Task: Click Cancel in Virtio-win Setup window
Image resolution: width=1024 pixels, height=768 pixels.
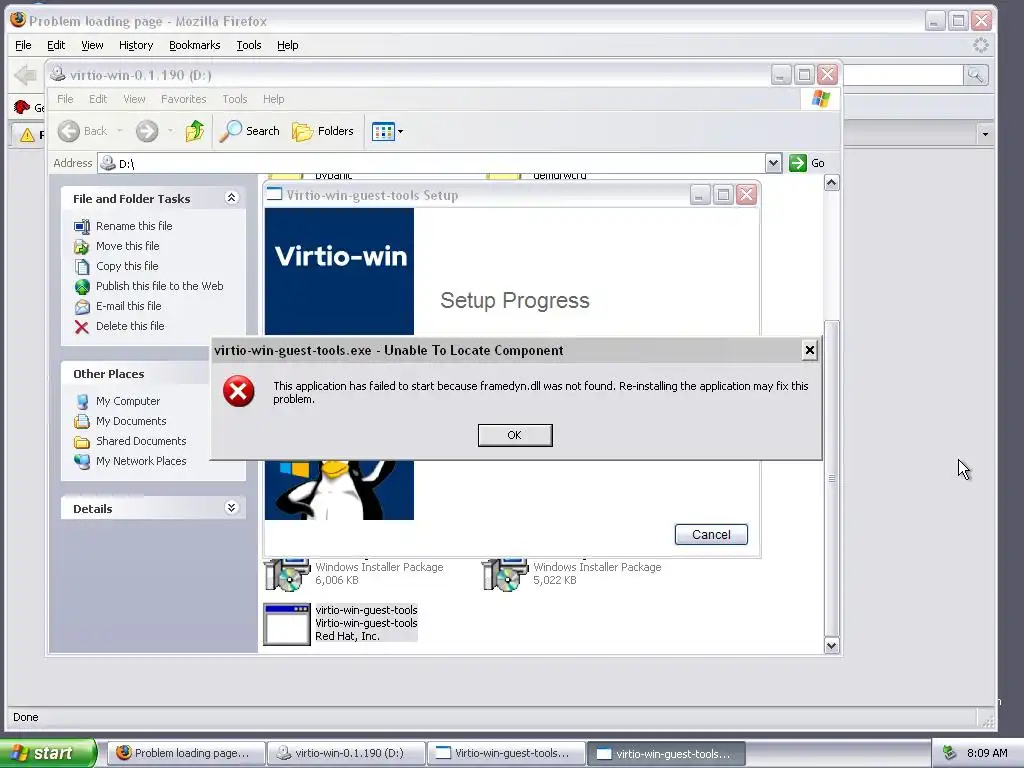Action: [711, 534]
